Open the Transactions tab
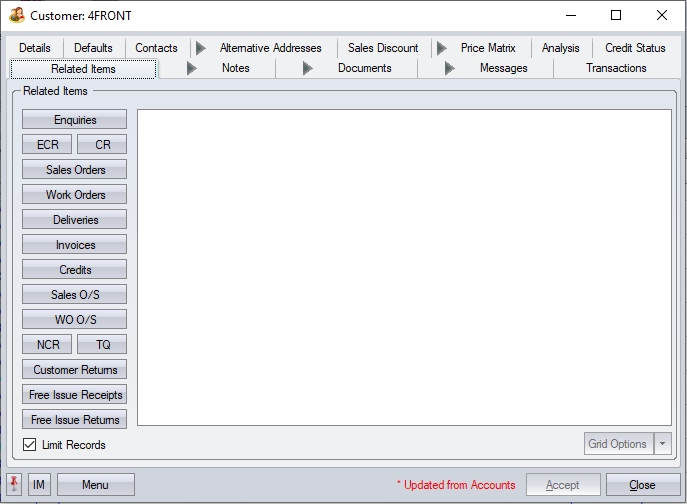Viewport: 687px width, 504px height. click(x=616, y=68)
